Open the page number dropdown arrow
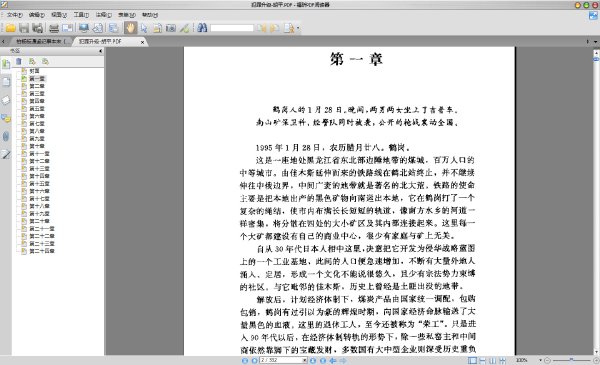The image size is (600, 365). coord(305,360)
